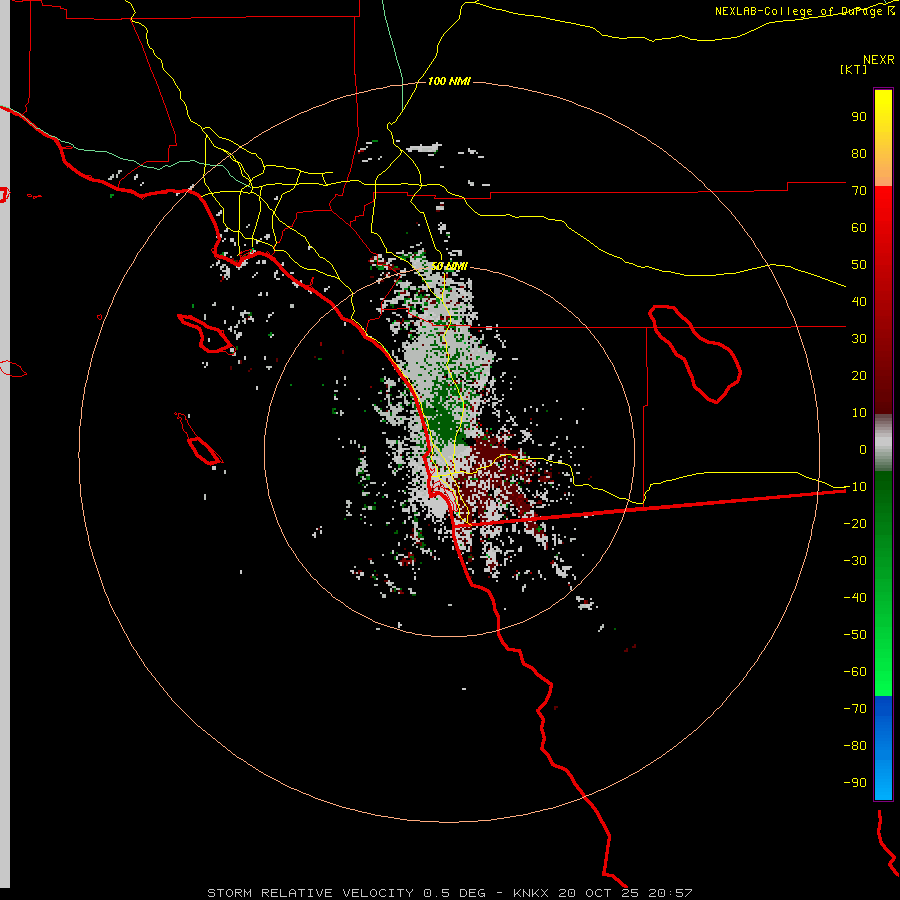
Task: Click the positive 80 scale label
Action: pyautogui.click(x=859, y=153)
